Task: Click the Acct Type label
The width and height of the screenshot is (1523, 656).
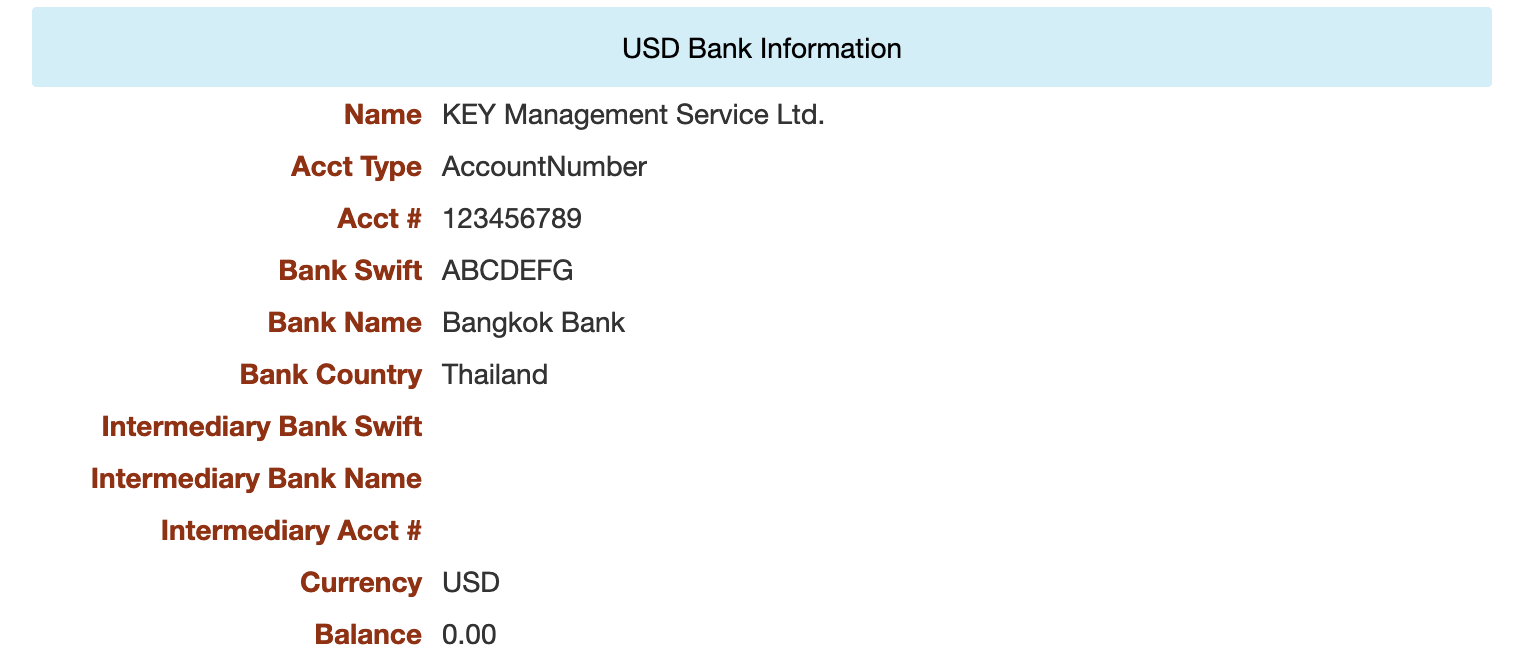Action: tap(355, 167)
